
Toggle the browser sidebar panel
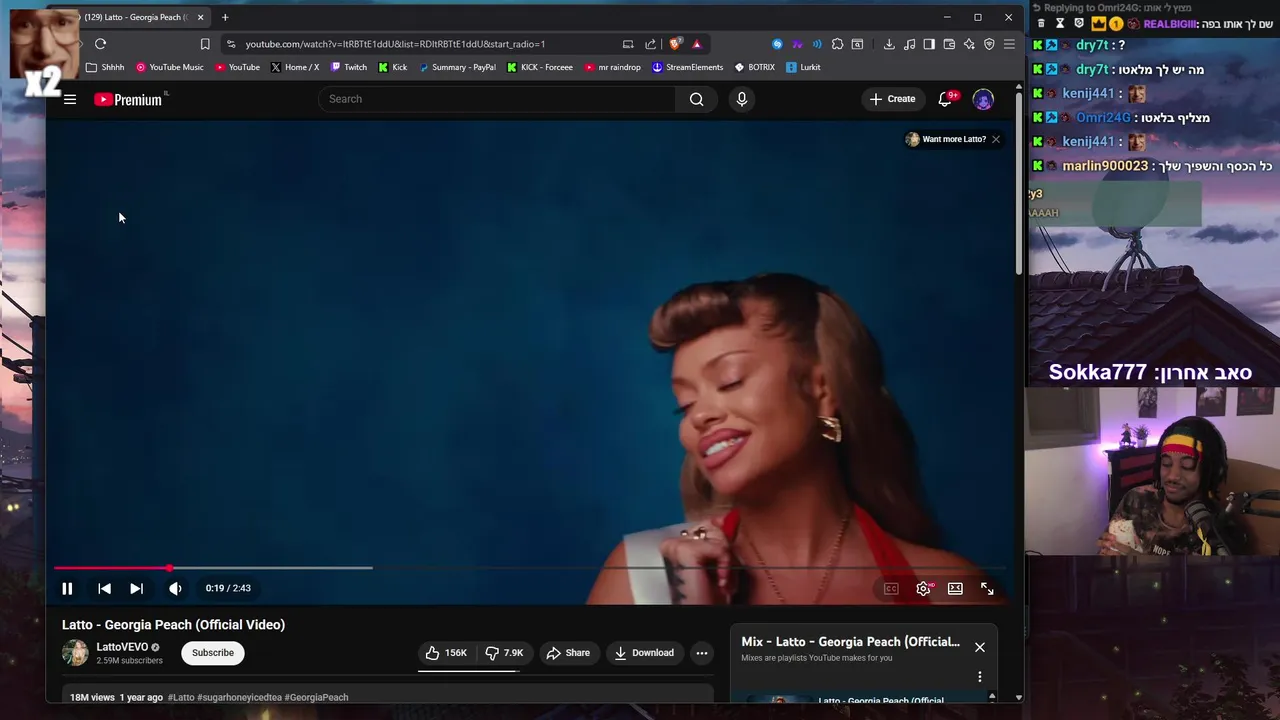[x=929, y=44]
